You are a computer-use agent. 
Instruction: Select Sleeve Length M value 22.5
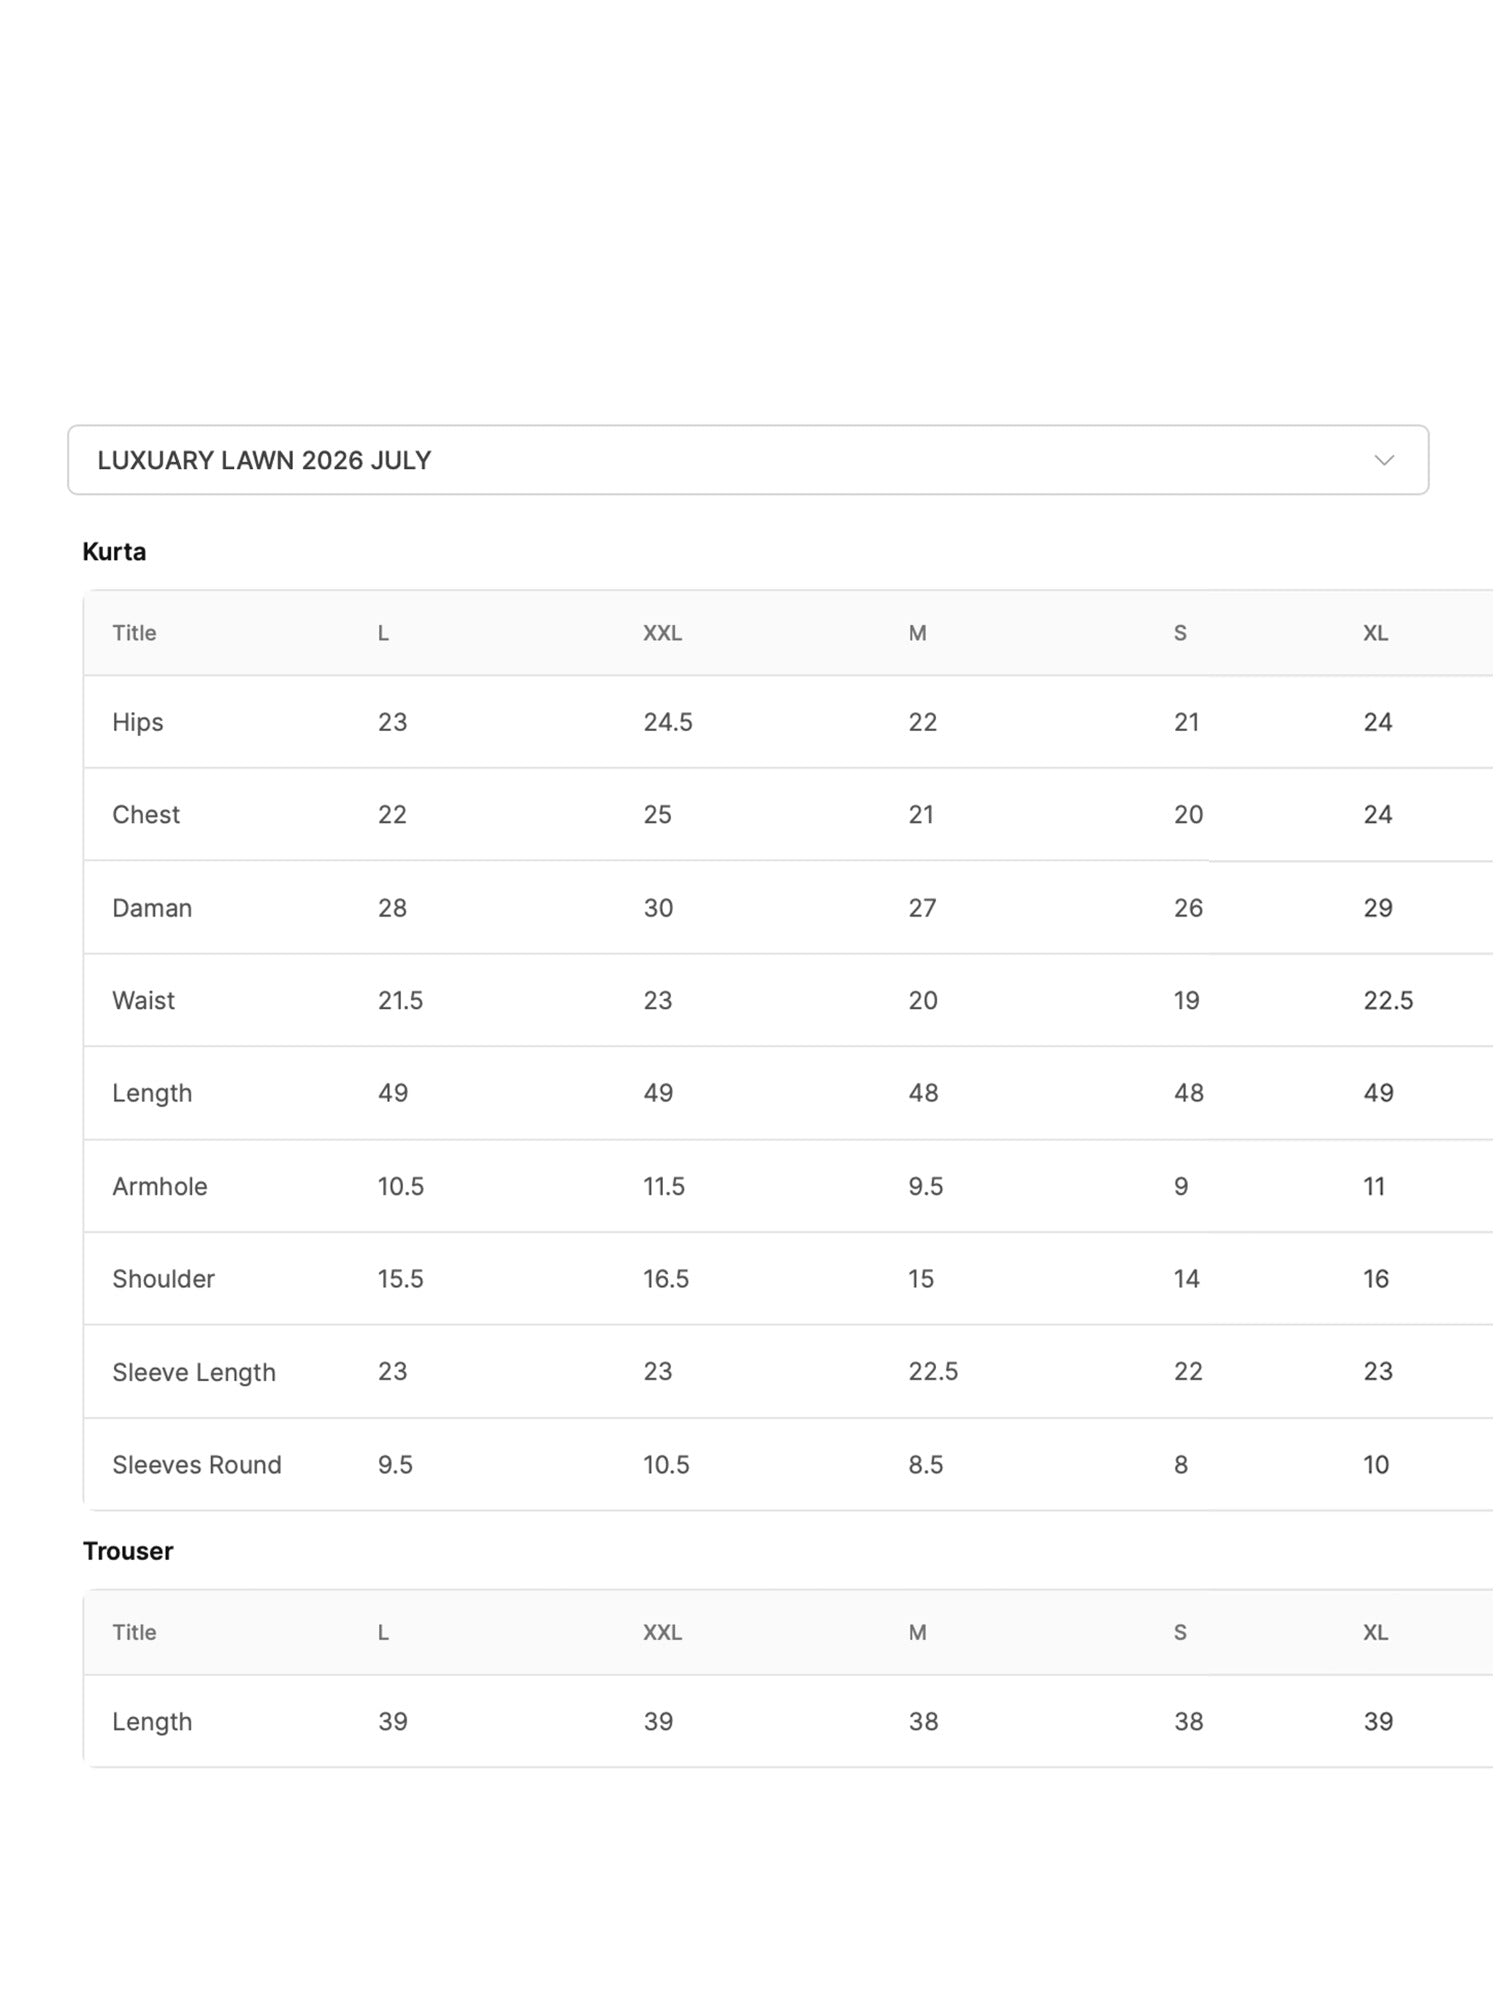(x=933, y=1371)
